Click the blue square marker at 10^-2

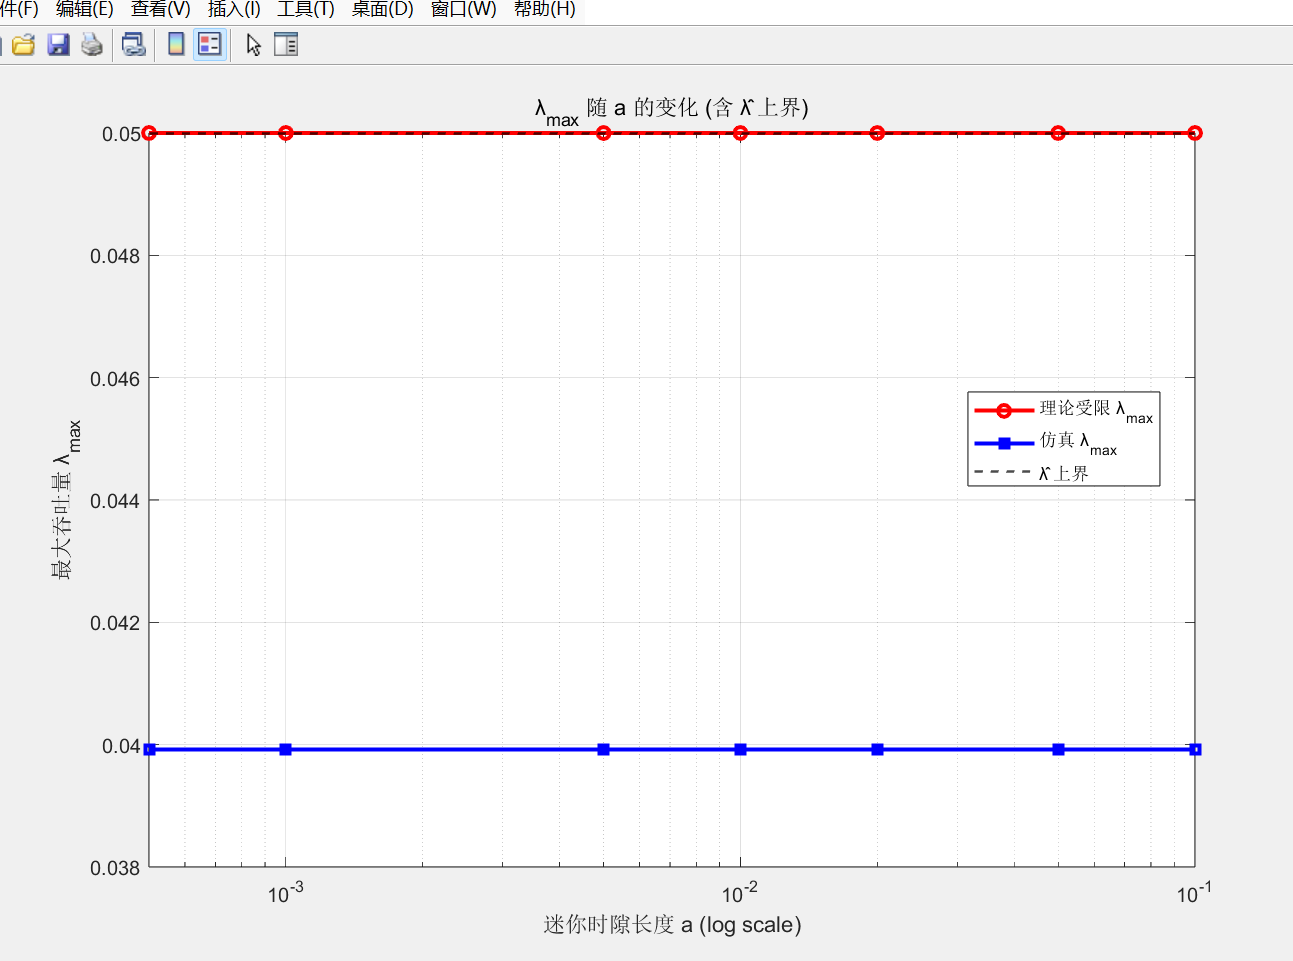[741, 749]
